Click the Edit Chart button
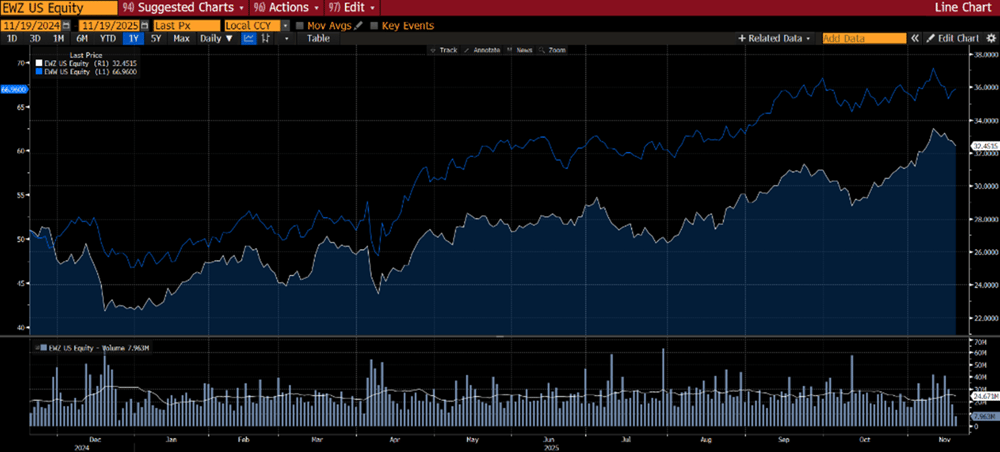The width and height of the screenshot is (1000, 452). pyautogui.click(x=952, y=38)
